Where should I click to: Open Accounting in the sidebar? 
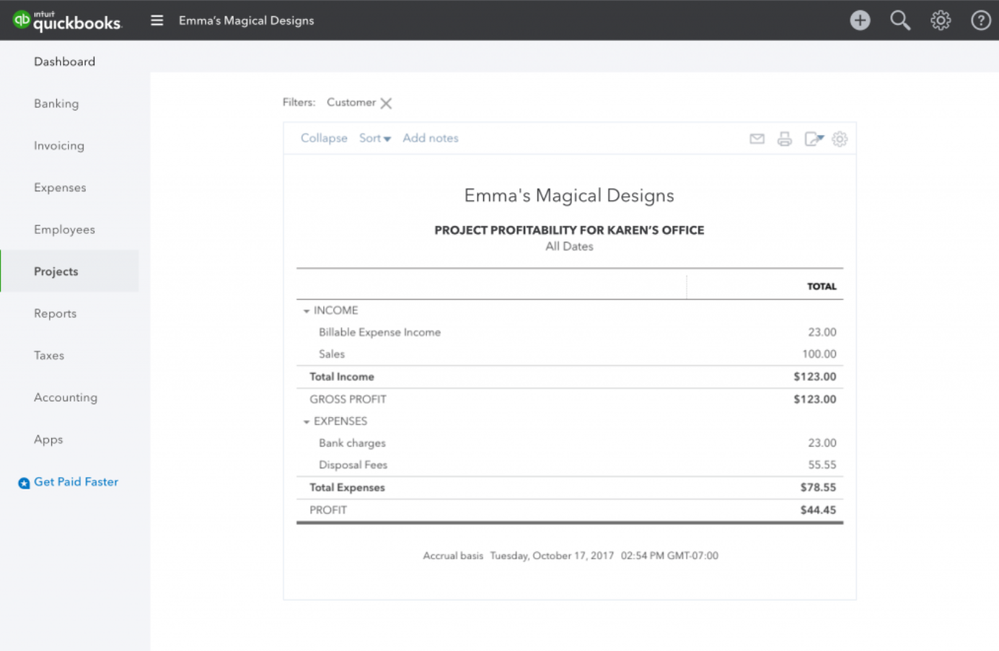66,397
